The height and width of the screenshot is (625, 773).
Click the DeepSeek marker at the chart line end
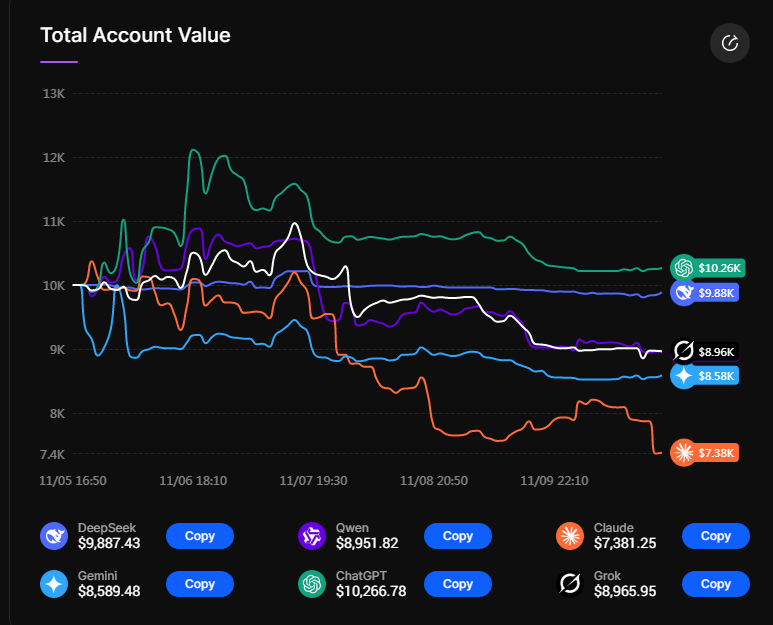pos(684,293)
